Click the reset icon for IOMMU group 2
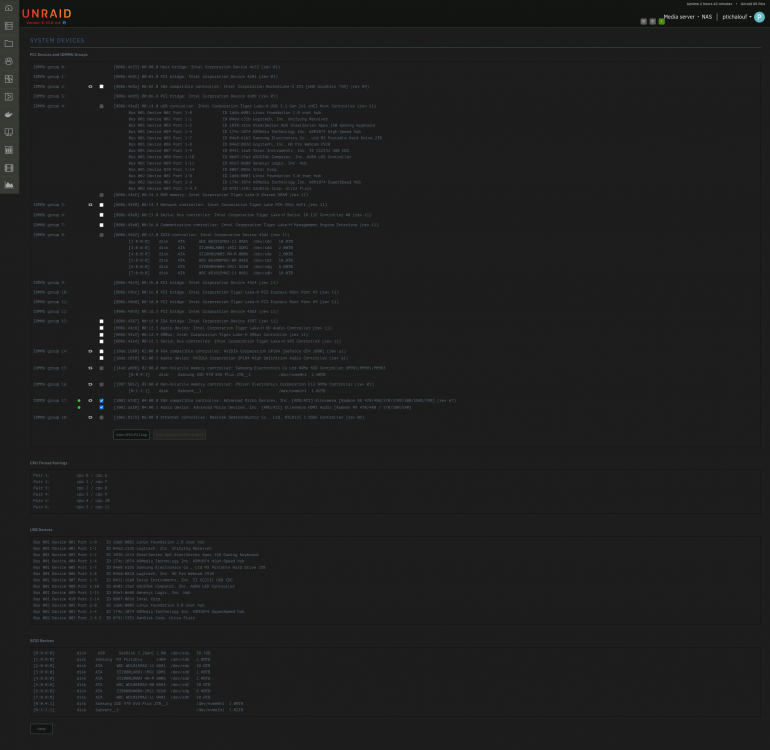 tap(90, 86)
